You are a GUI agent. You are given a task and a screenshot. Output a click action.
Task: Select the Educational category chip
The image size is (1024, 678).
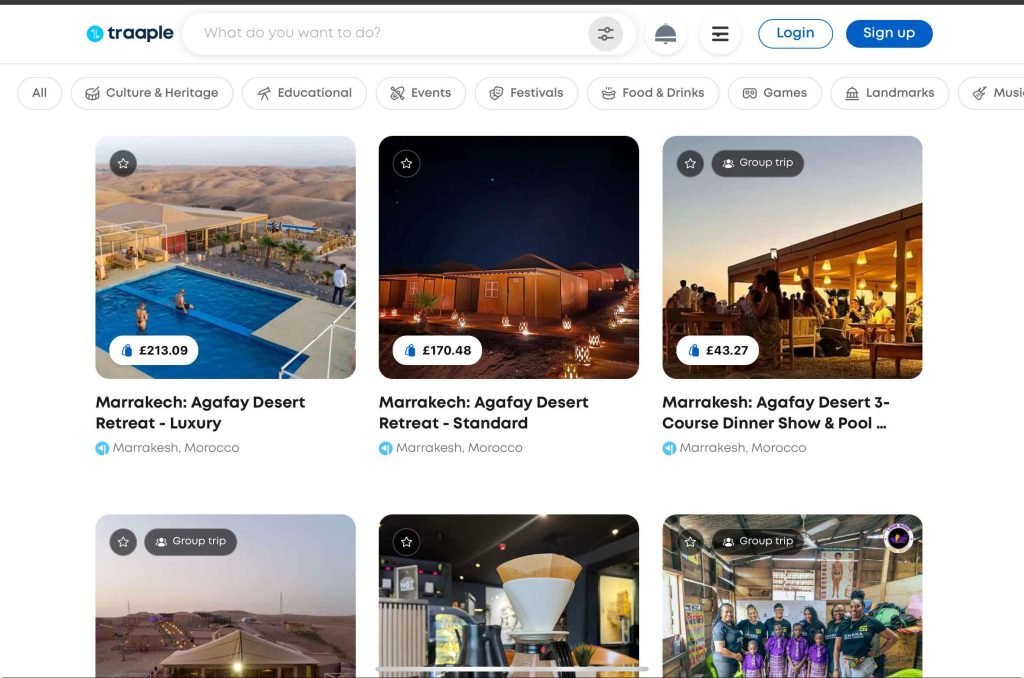tap(304, 93)
